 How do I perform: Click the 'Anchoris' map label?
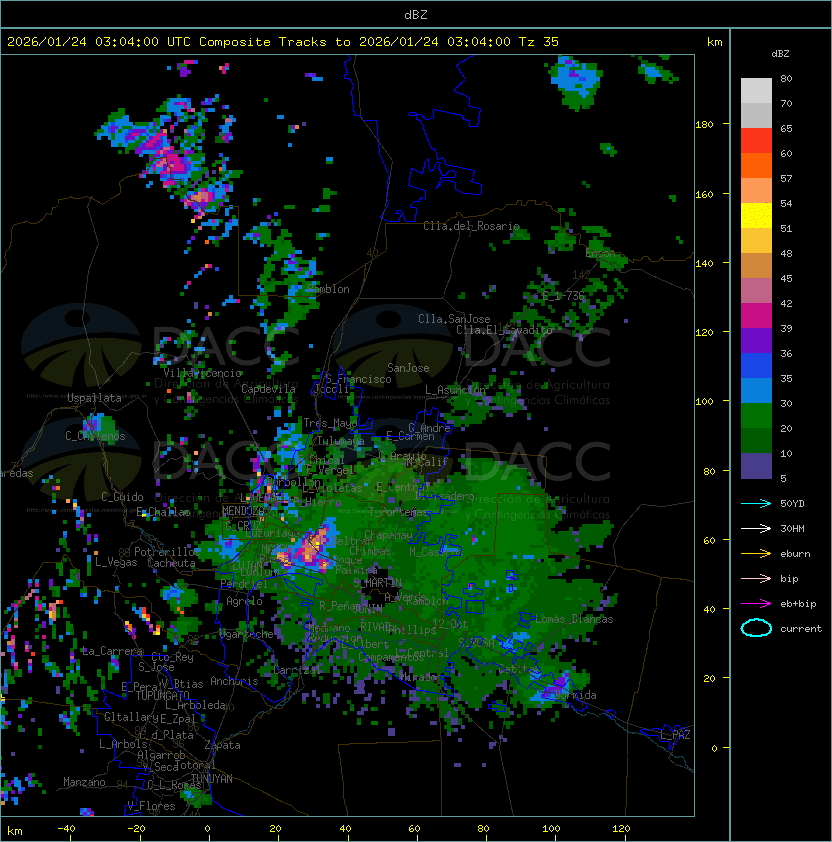pyautogui.click(x=234, y=681)
